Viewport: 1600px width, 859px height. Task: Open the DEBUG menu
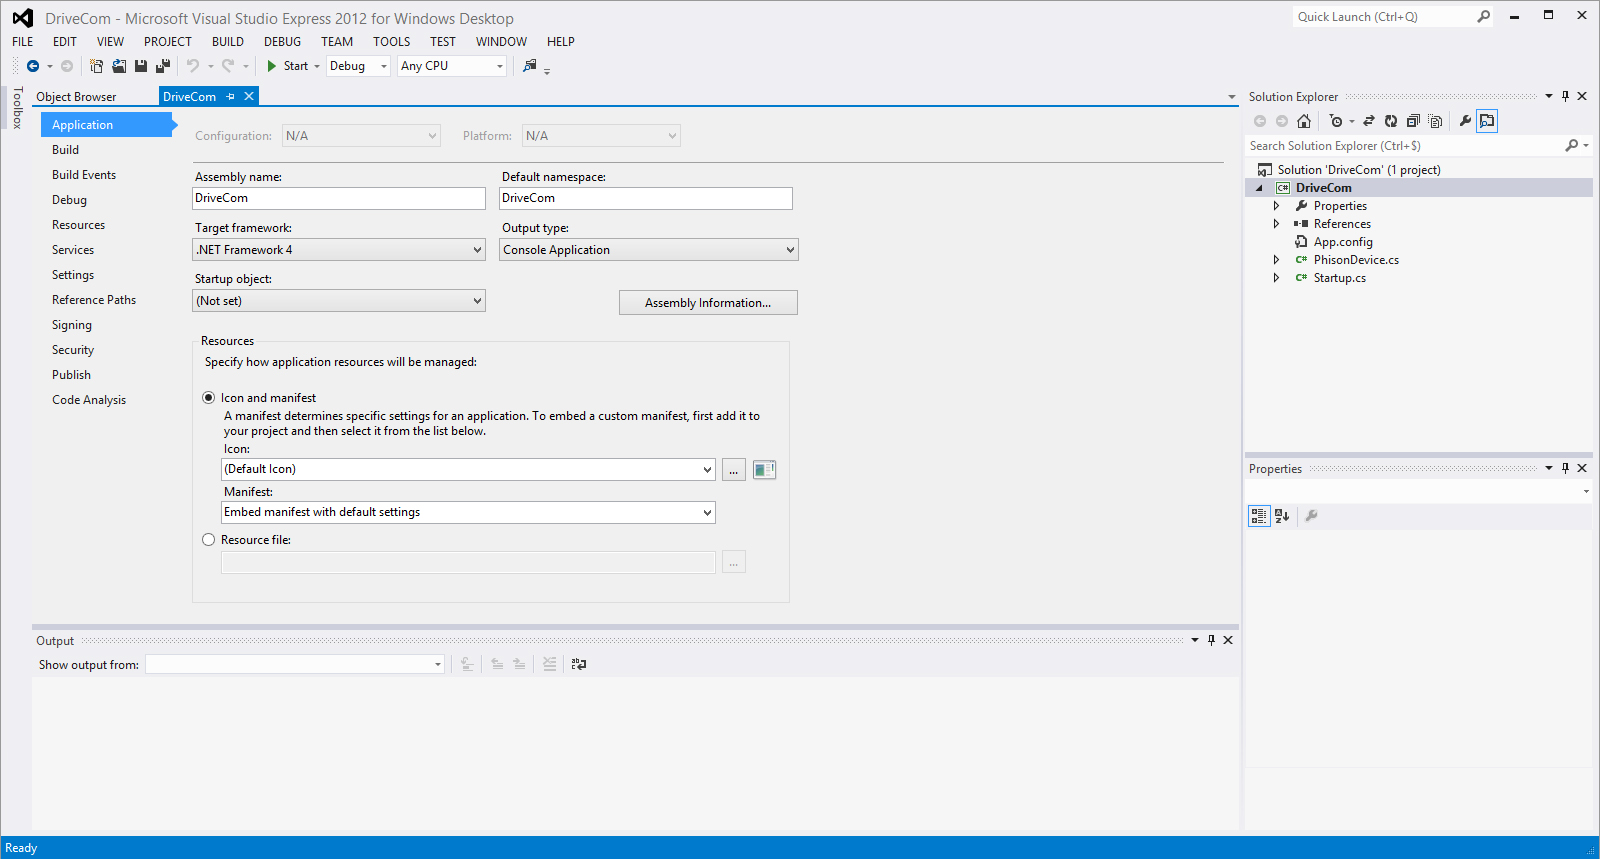click(x=282, y=42)
